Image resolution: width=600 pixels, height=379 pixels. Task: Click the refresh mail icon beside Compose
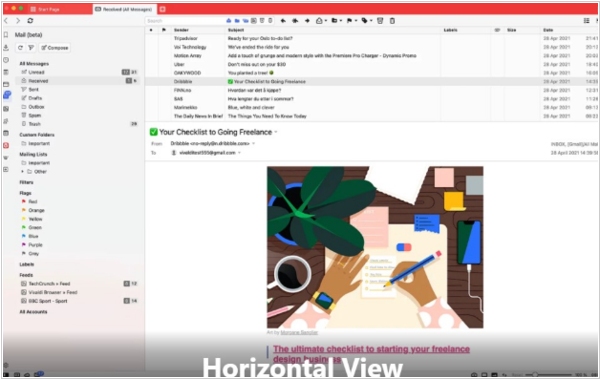(x=20, y=47)
